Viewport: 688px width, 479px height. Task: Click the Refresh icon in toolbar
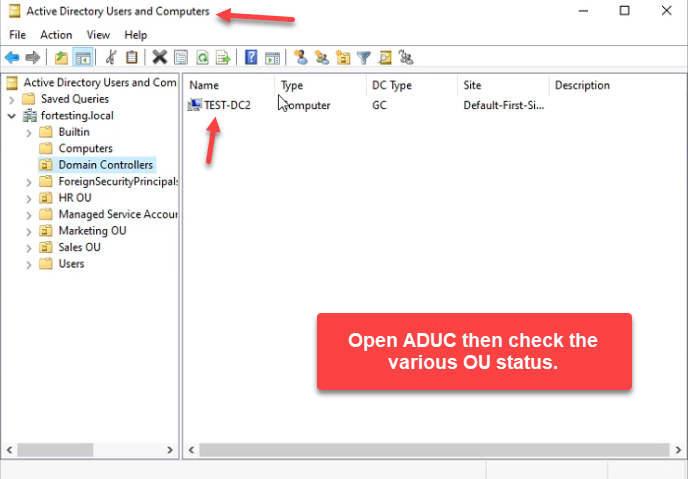coord(202,57)
